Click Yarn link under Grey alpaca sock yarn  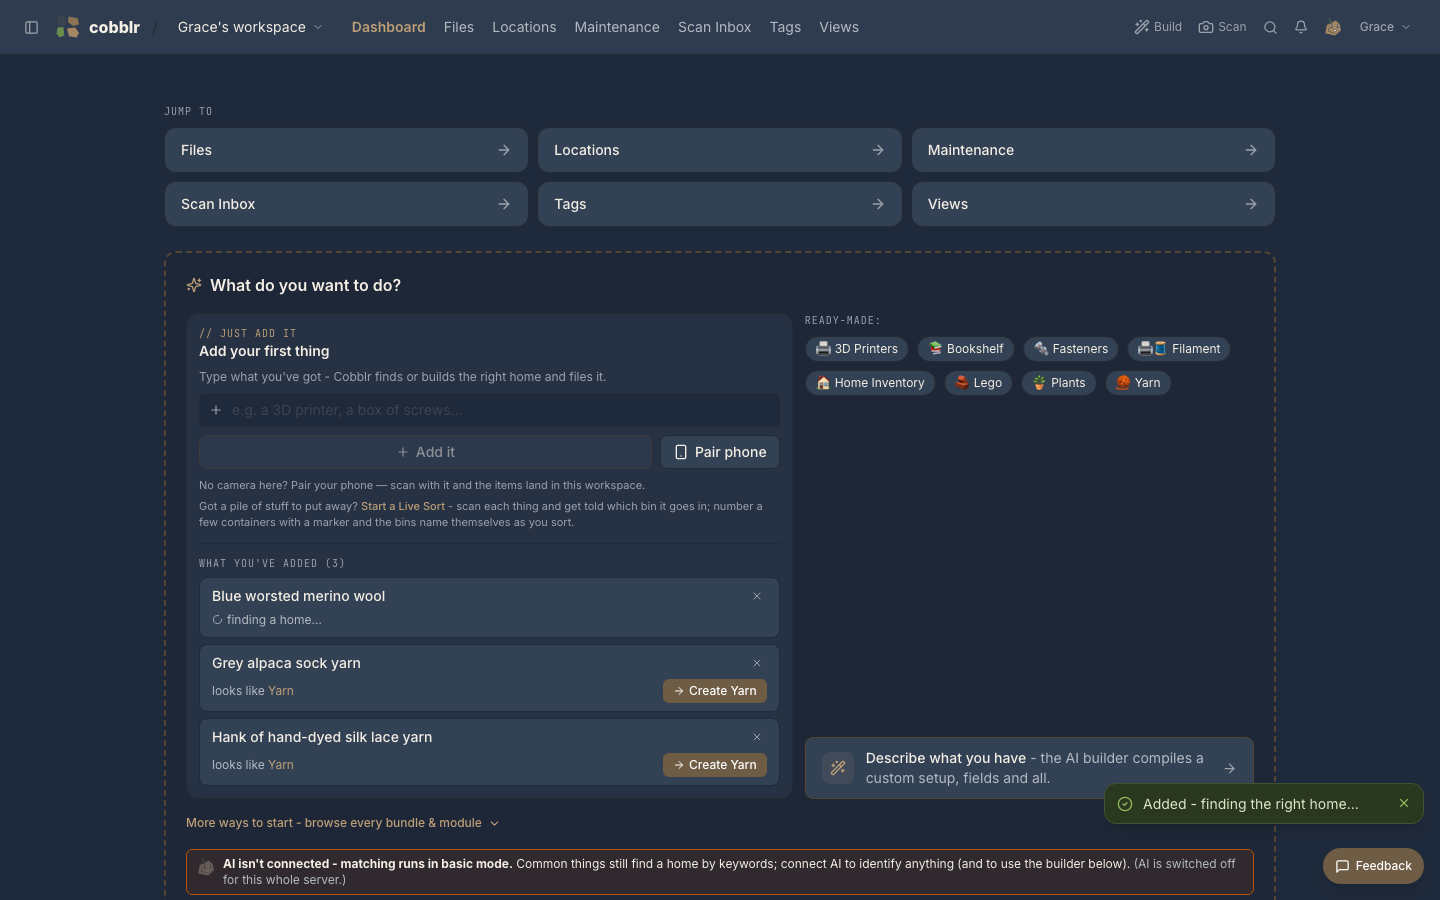pyautogui.click(x=281, y=691)
